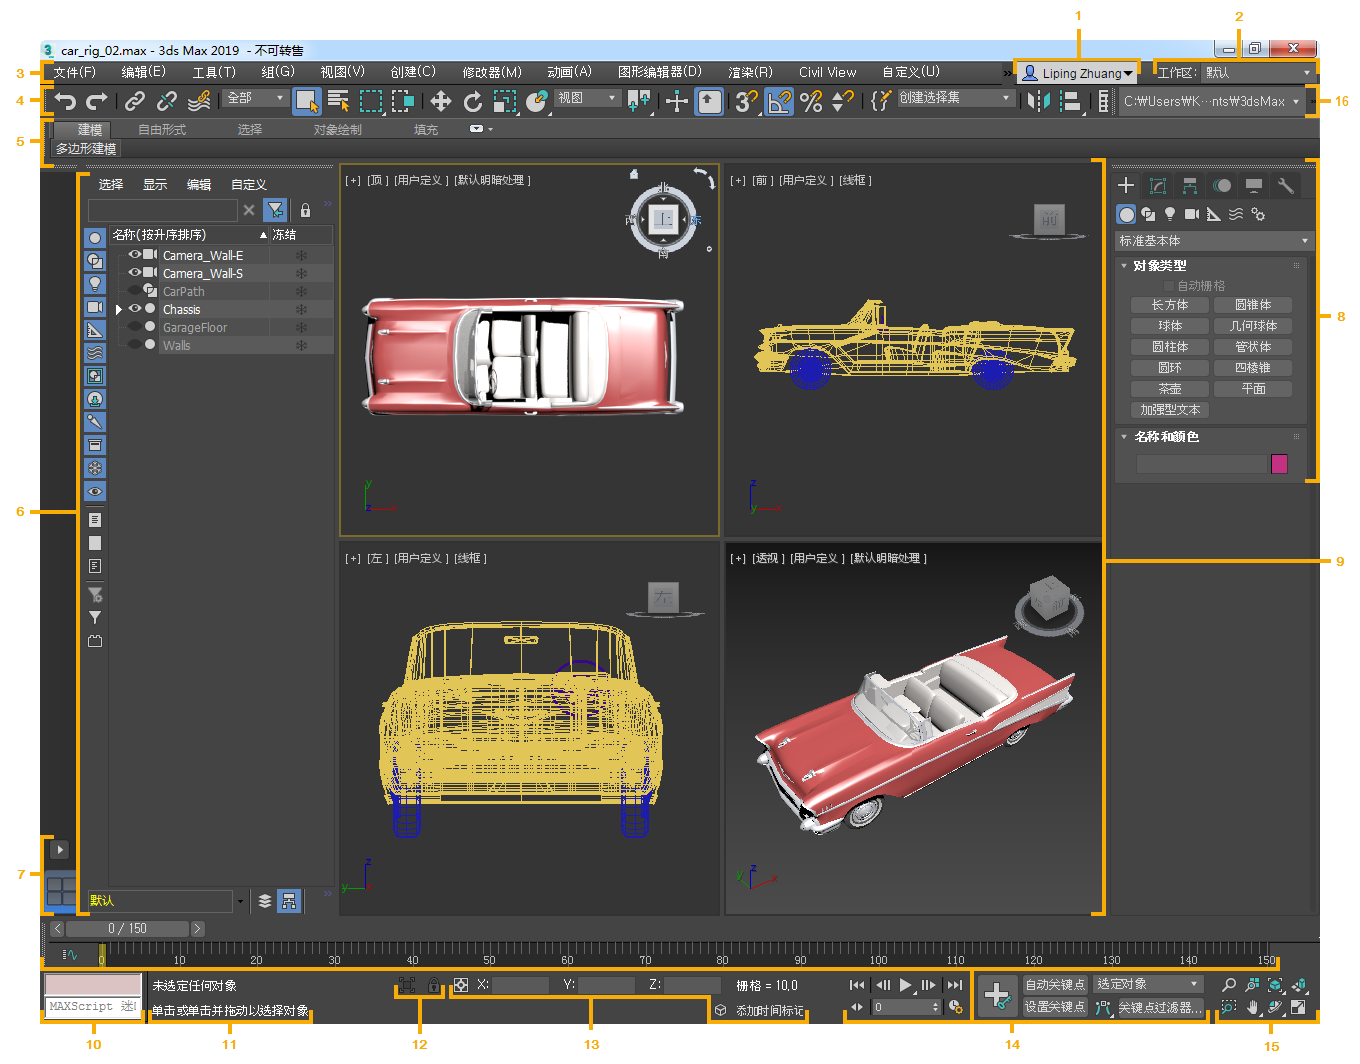Click the 球体 sphere primitive button
Image resolution: width=1360 pixels, height=1064 pixels.
tap(1170, 326)
